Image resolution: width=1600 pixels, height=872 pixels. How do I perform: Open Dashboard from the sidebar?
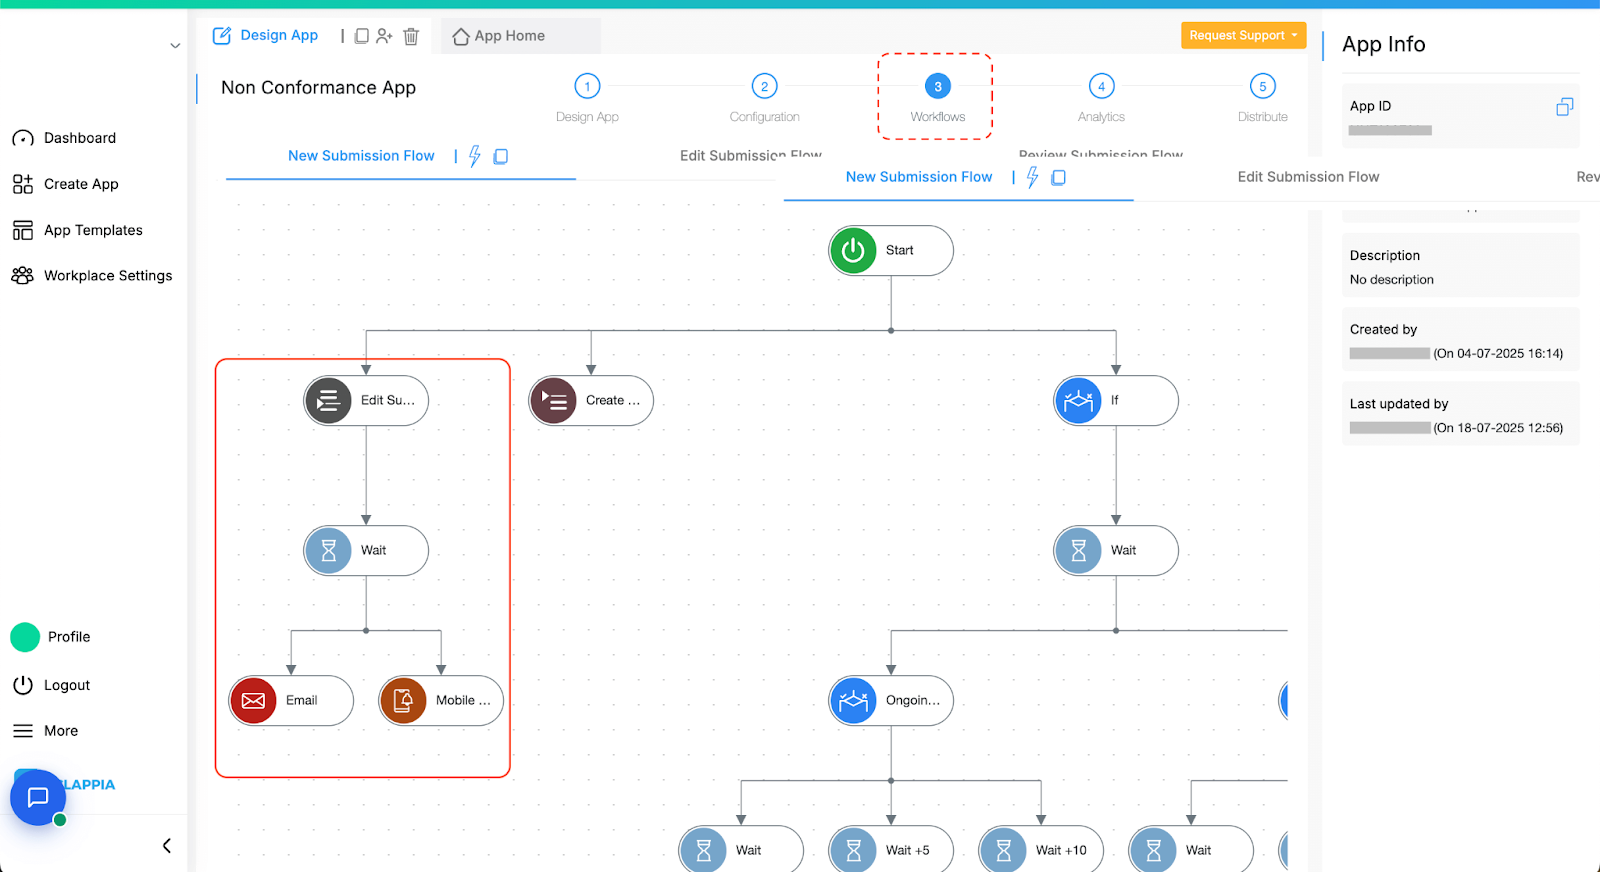tap(80, 138)
